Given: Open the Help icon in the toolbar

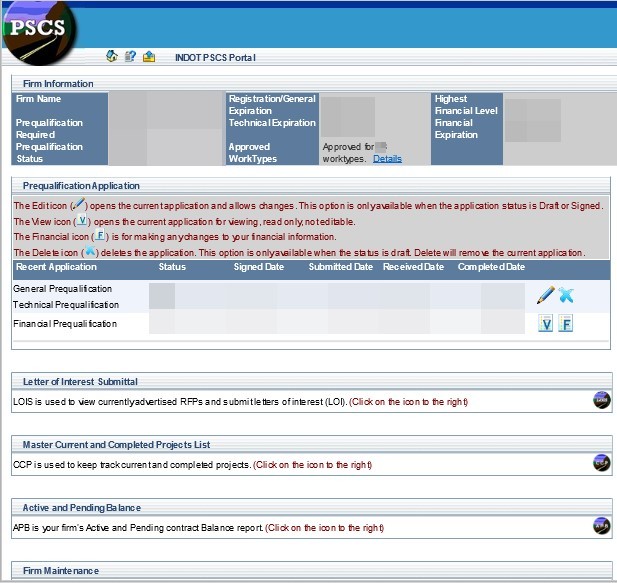Looking at the screenshot, I should 130,56.
